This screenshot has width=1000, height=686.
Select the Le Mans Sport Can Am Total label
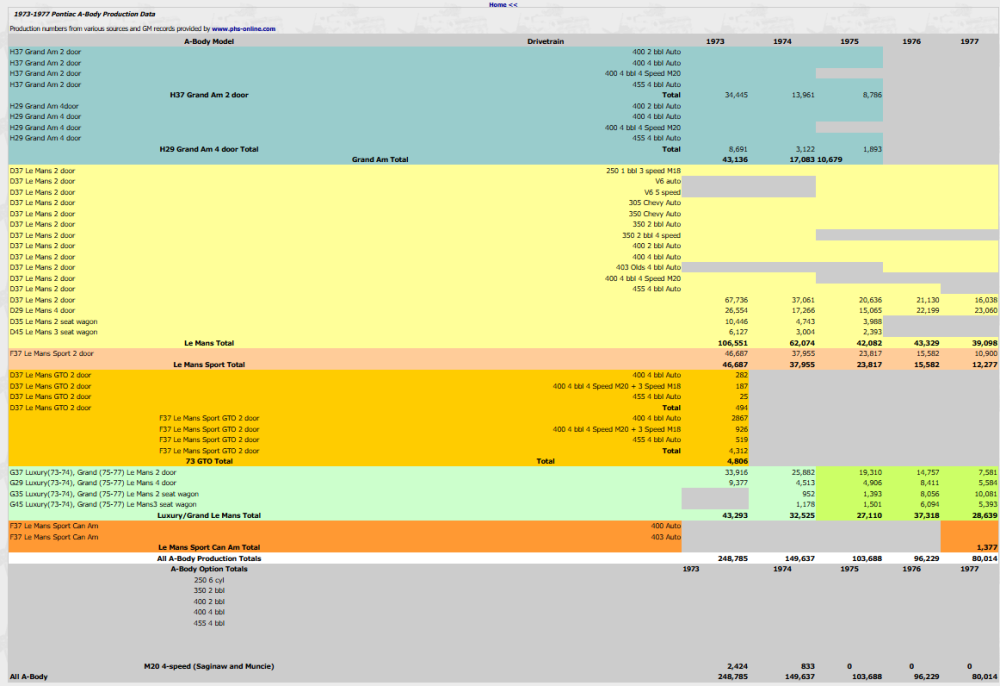209,547
